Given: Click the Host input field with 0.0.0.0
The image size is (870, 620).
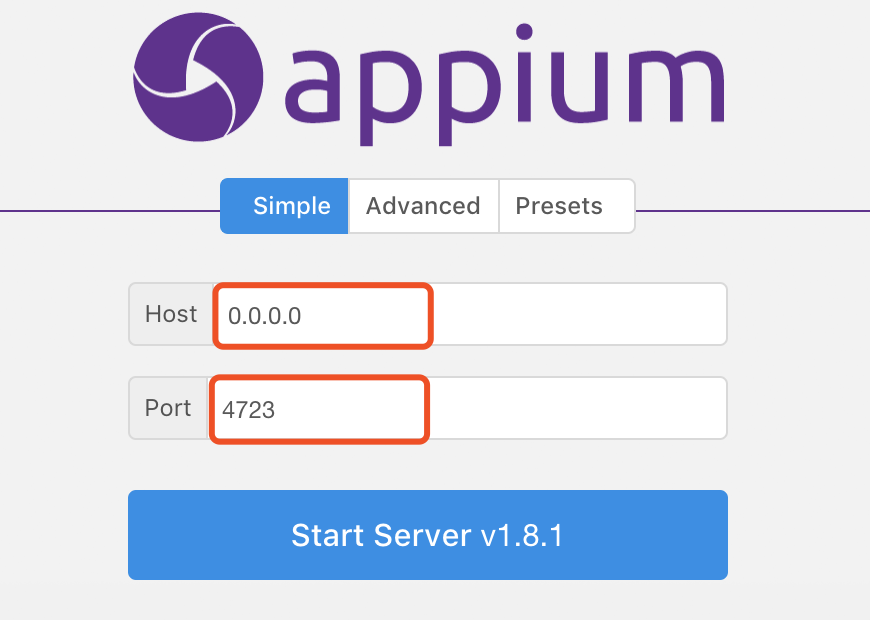Looking at the screenshot, I should [x=470, y=314].
